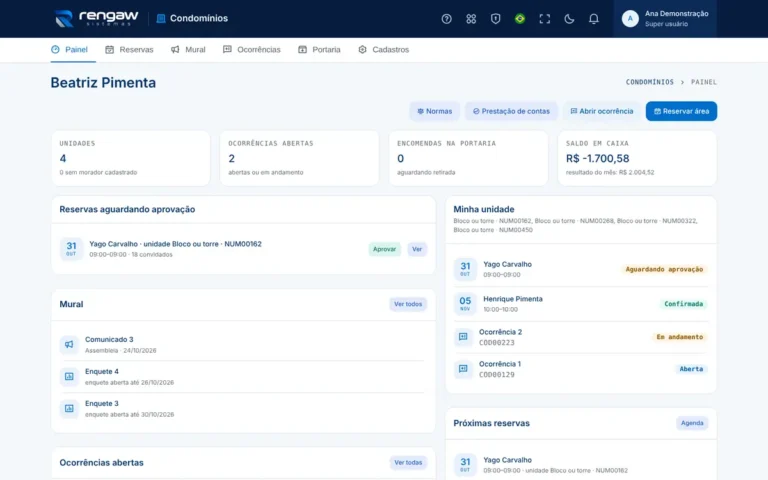Screen dimensions: 768x480
Task: Click the Rengaw Sistemas logo
Action: (x=96, y=19)
